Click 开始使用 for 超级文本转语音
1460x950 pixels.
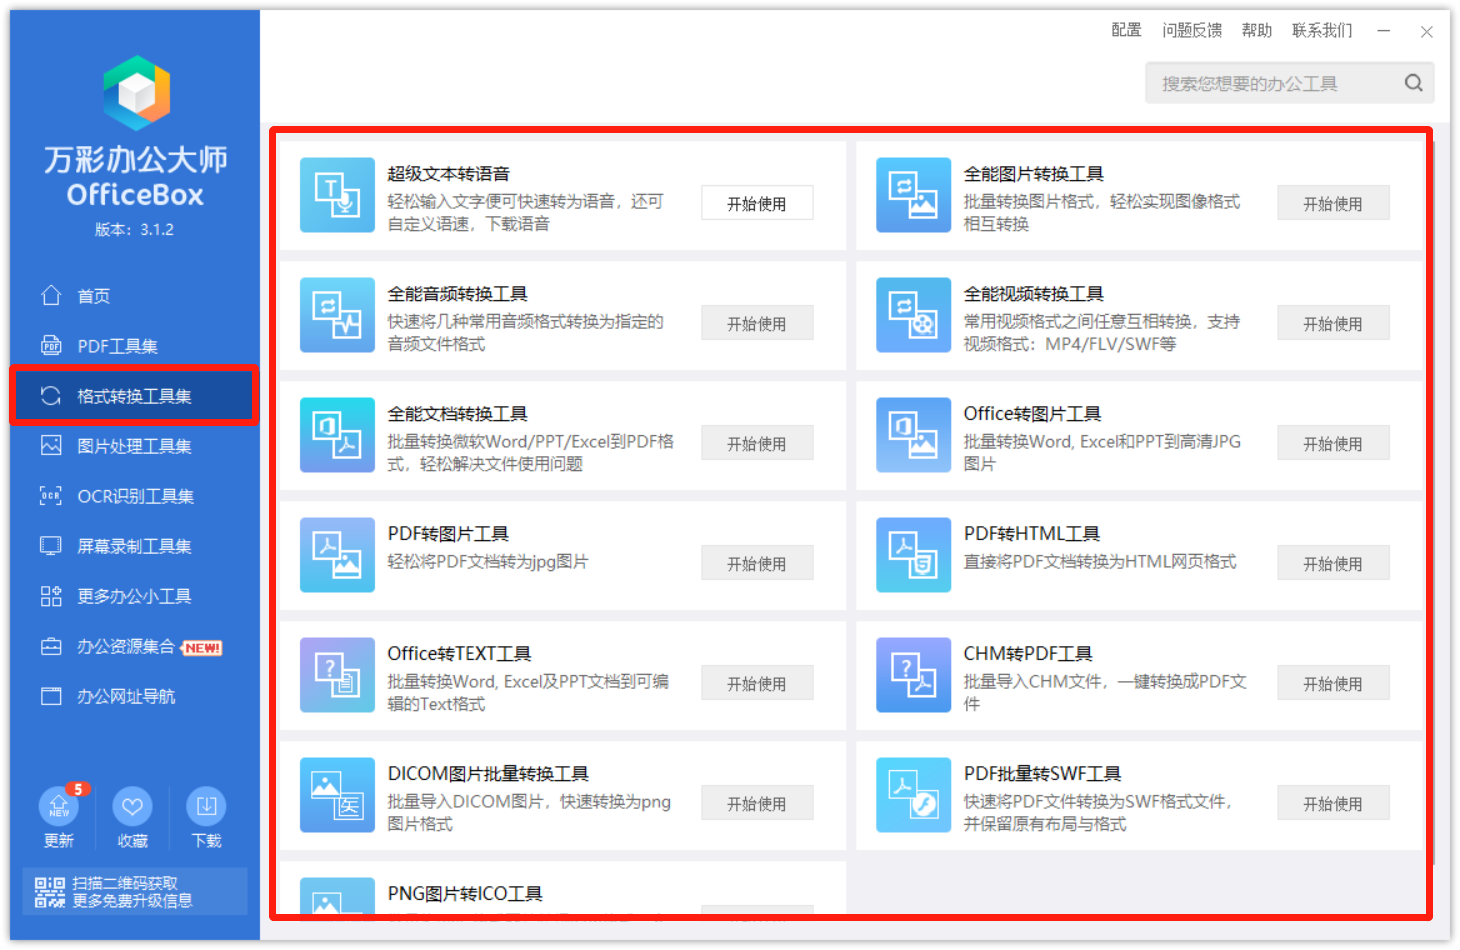click(x=757, y=203)
